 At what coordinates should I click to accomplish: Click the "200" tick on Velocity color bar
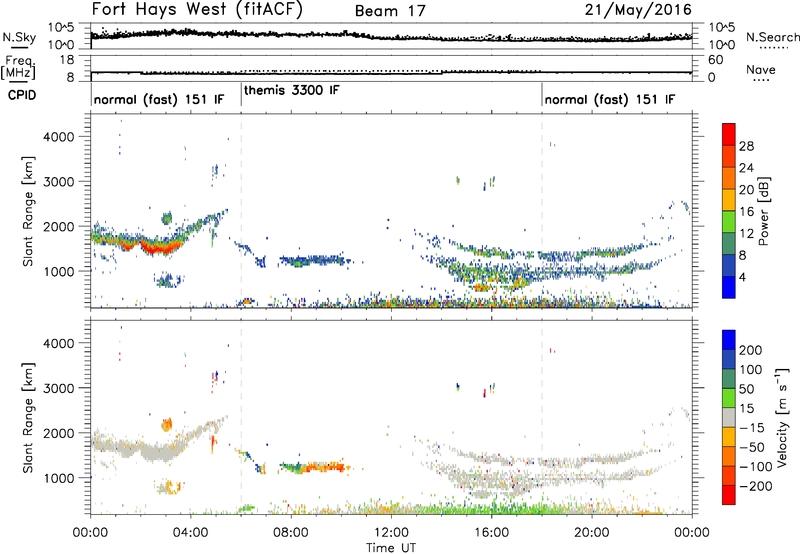pos(751,350)
